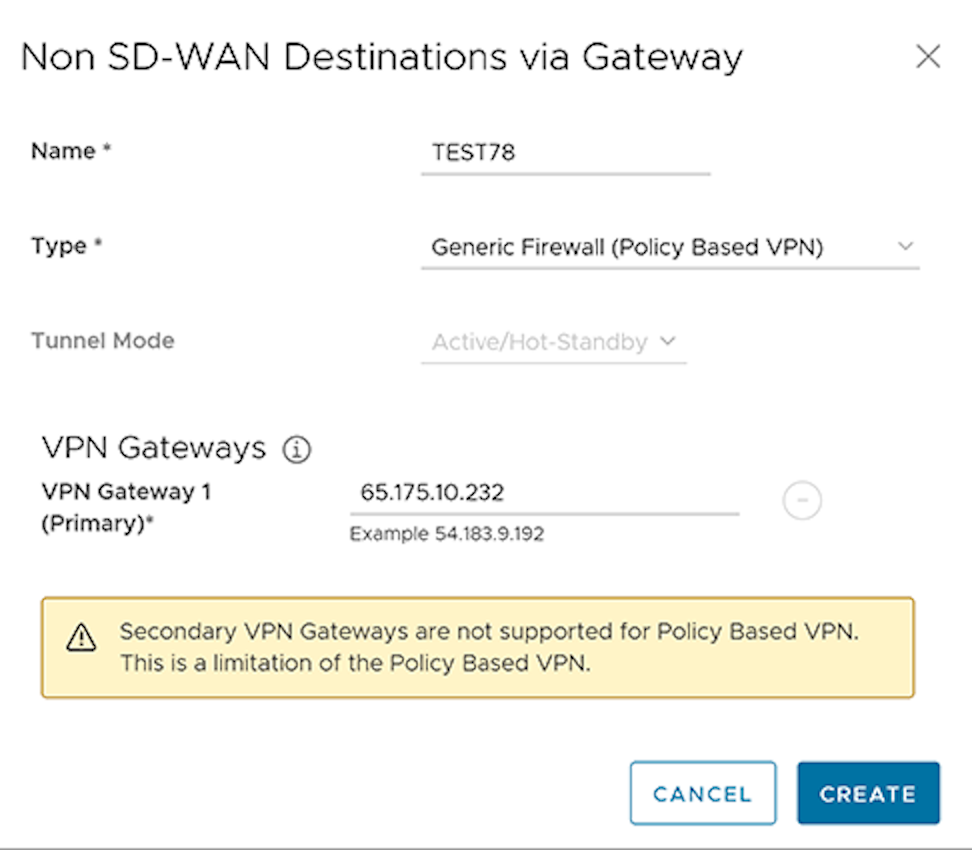The width and height of the screenshot is (972, 850).
Task: Click the VPN Gateways section heading
Action: tap(154, 447)
